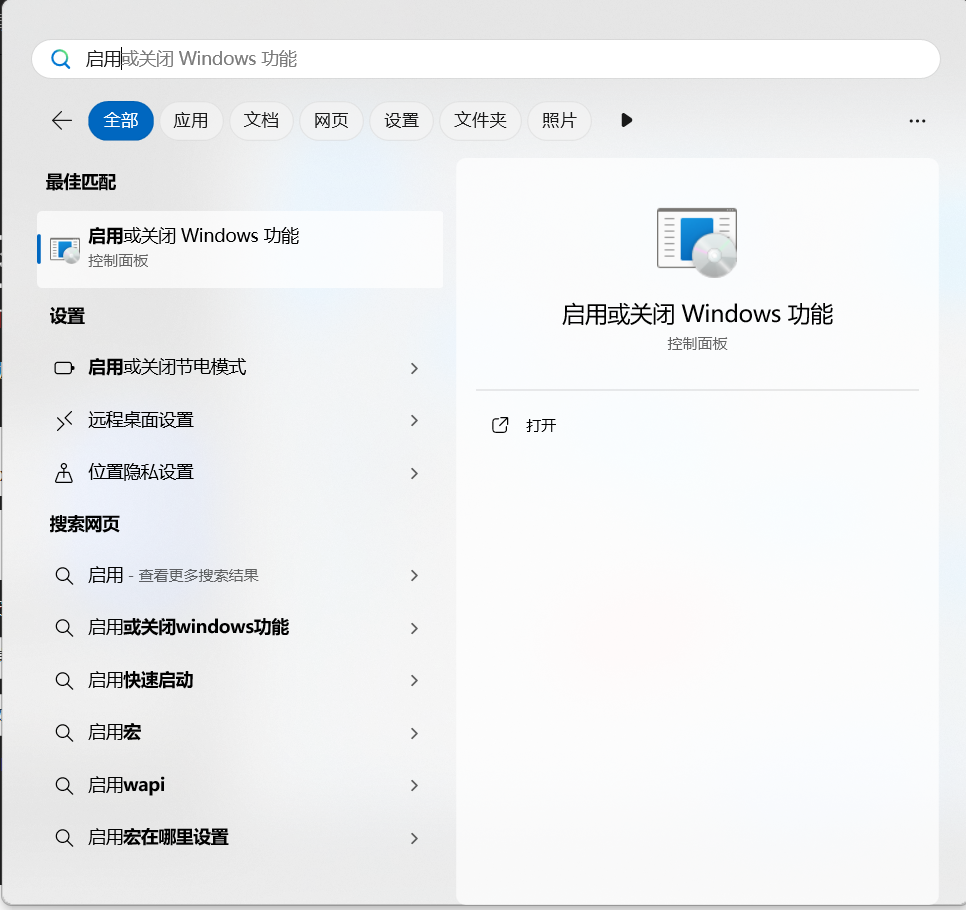Click search icon beside 启用 - 查看更多搜索结果
This screenshot has height=910, width=966.
[x=64, y=575]
